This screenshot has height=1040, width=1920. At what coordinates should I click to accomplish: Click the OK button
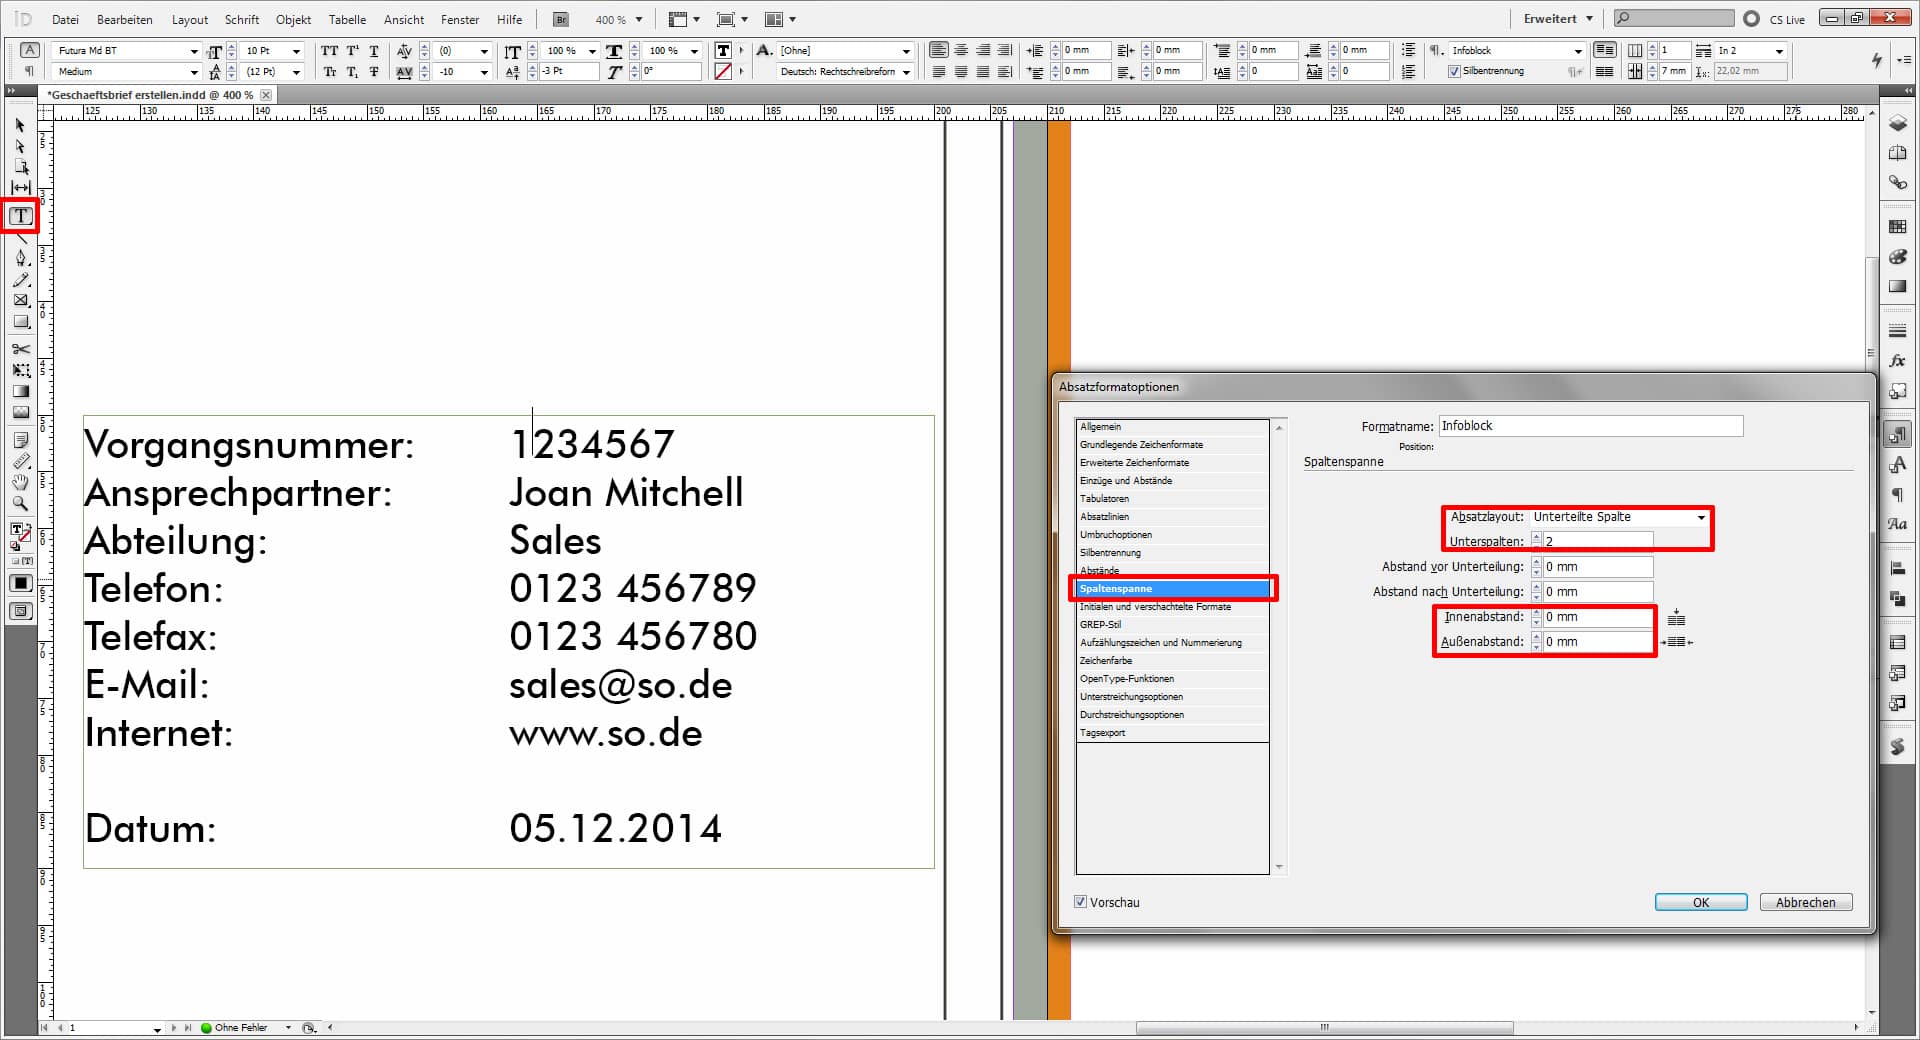pyautogui.click(x=1700, y=902)
